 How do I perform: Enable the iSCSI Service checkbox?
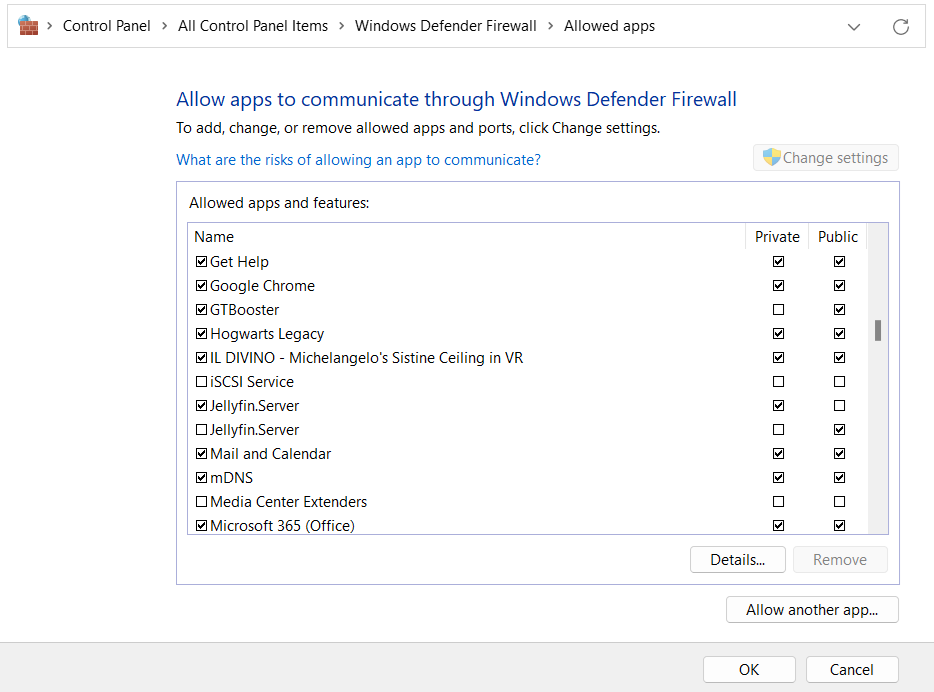click(x=201, y=382)
